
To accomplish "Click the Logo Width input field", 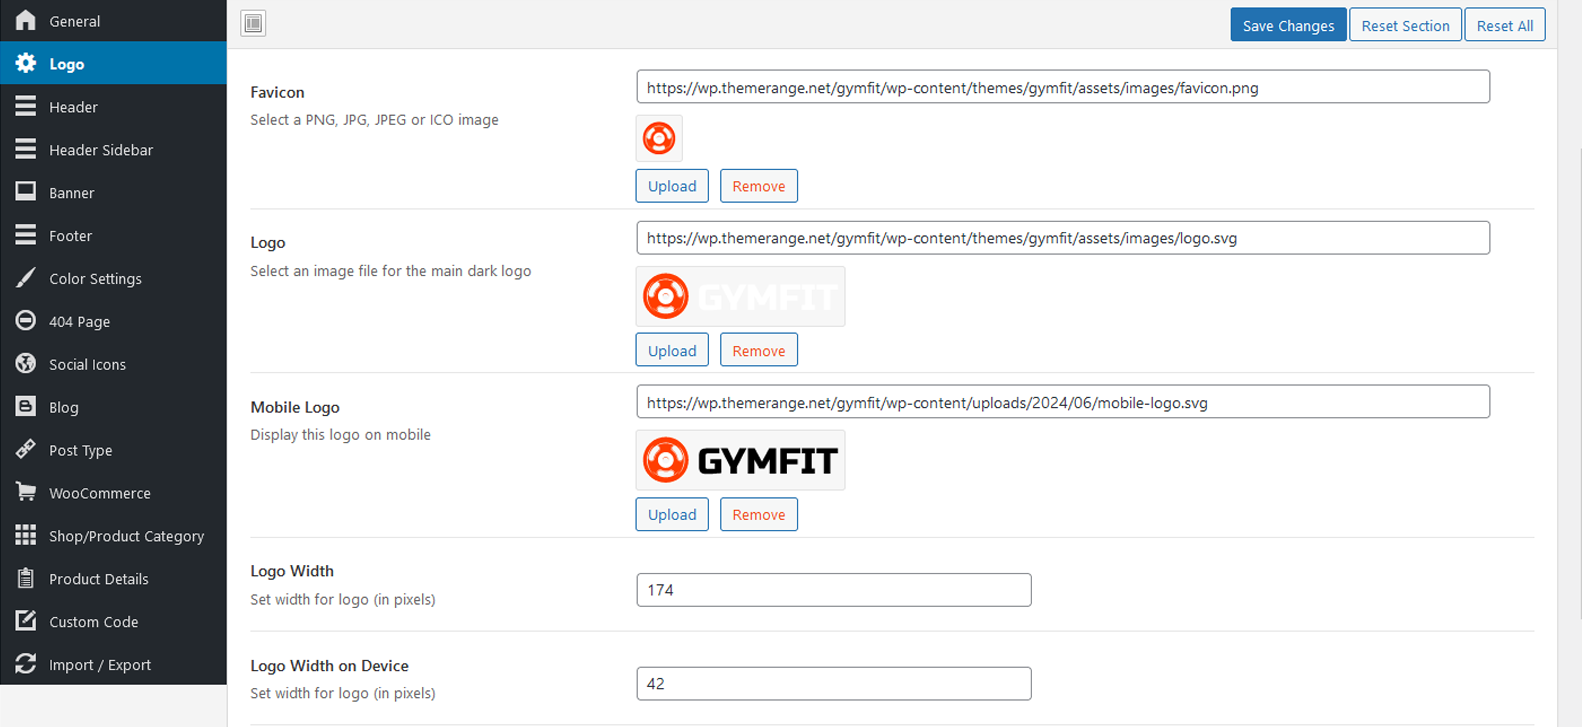I will pos(833,590).
